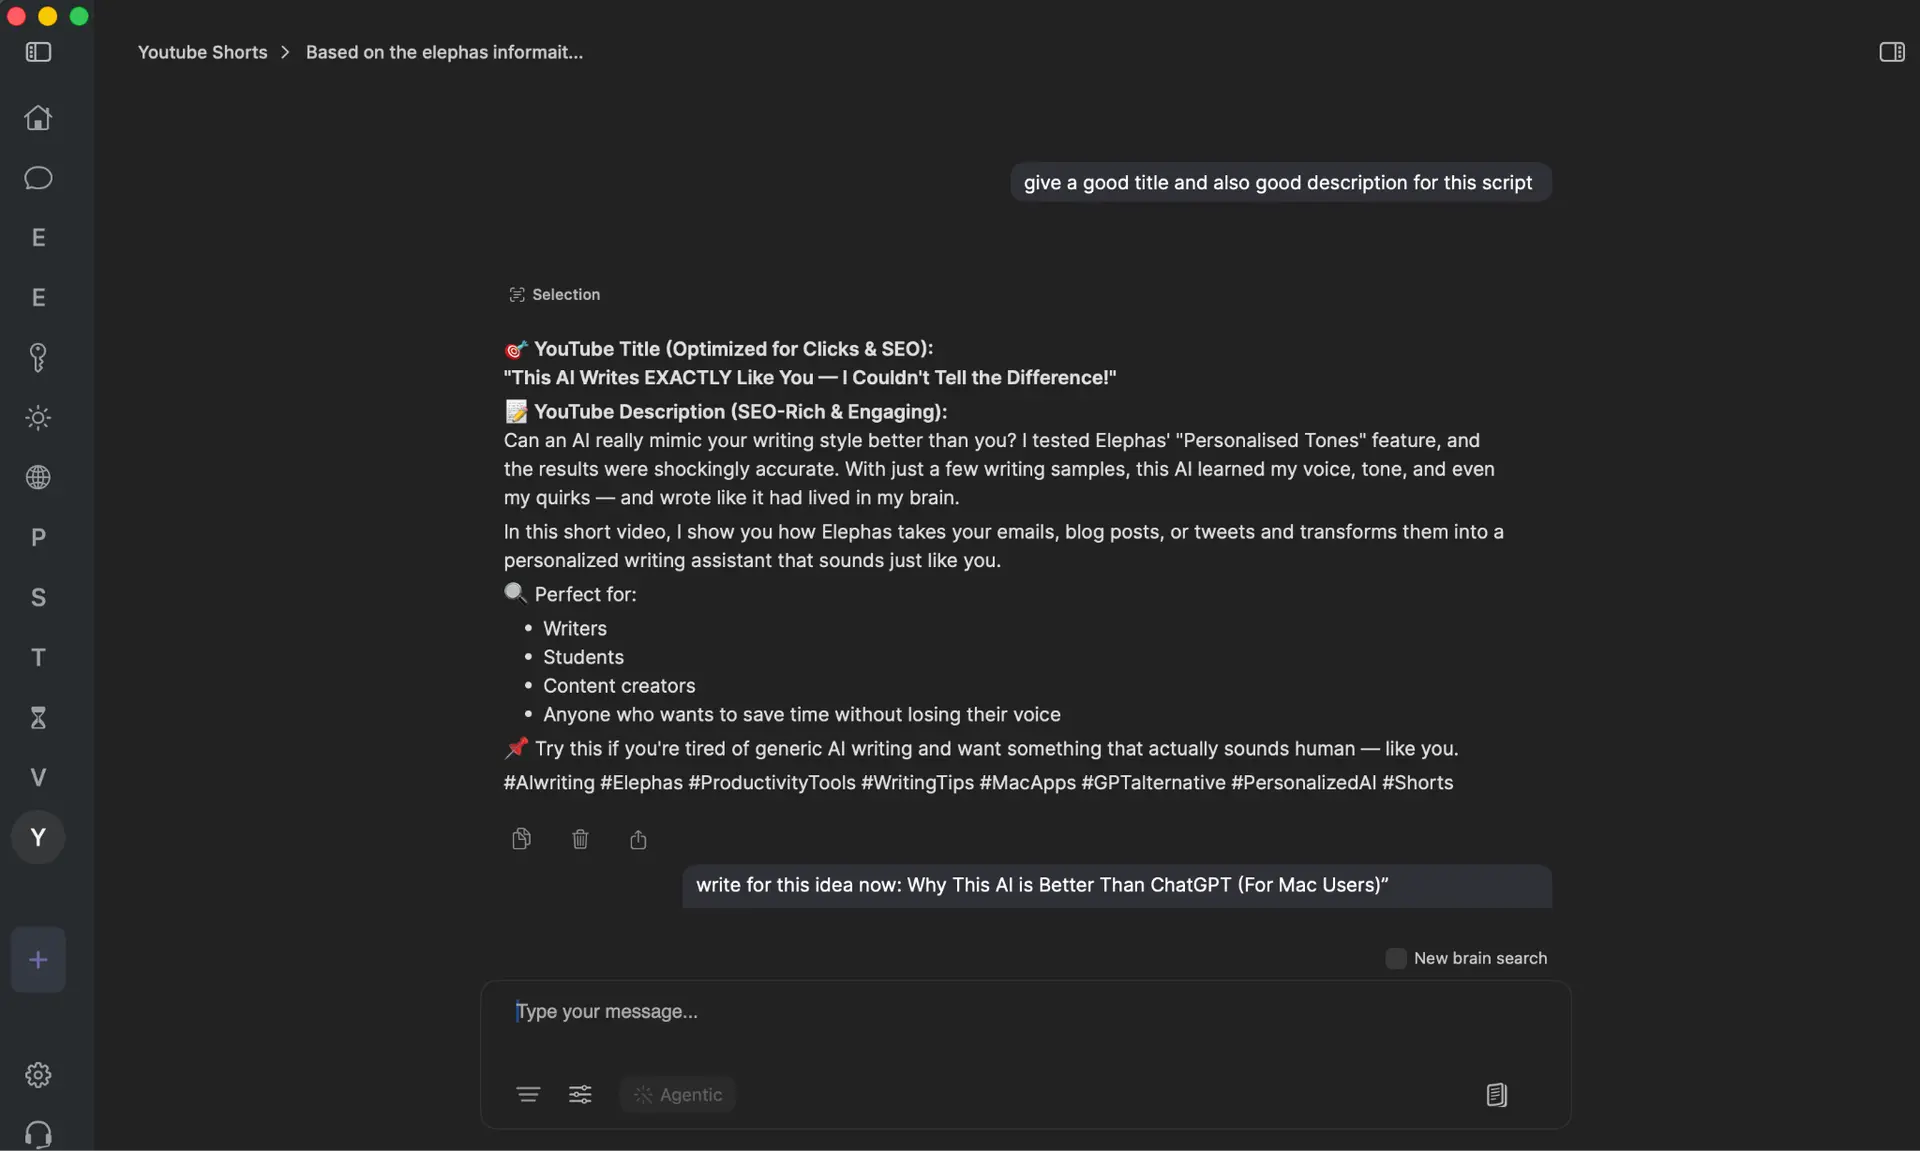Open the globe icon in sidebar
Image resolution: width=1920 pixels, height=1151 pixels.
[38, 478]
